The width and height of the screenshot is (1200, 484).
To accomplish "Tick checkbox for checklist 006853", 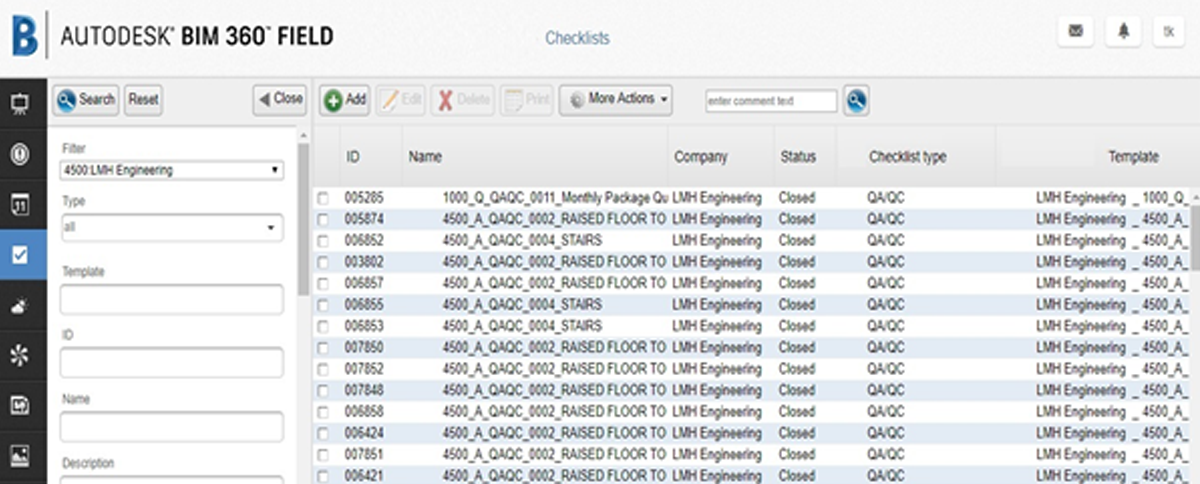I will [x=322, y=326].
